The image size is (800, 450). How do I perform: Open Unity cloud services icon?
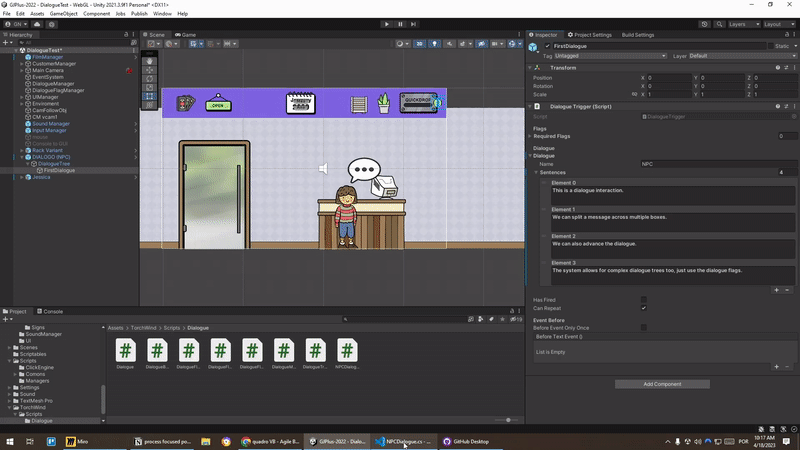[37, 24]
